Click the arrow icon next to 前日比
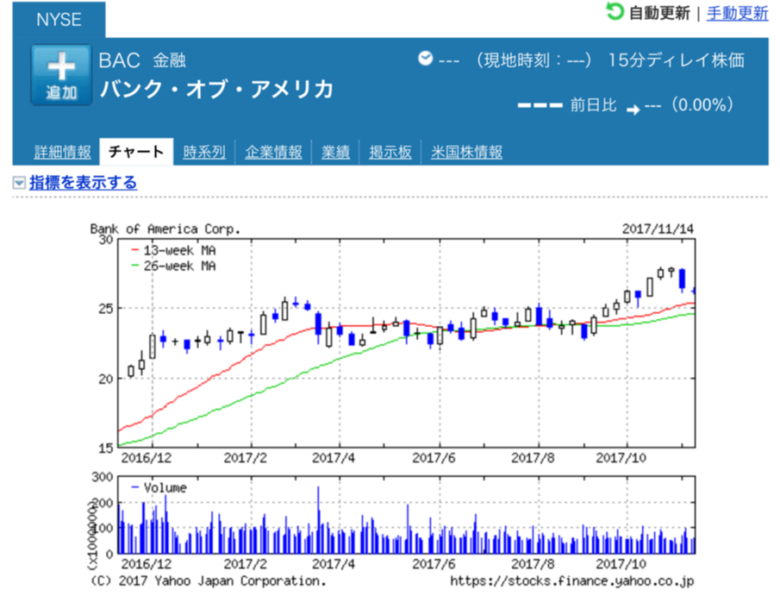 click(x=633, y=110)
